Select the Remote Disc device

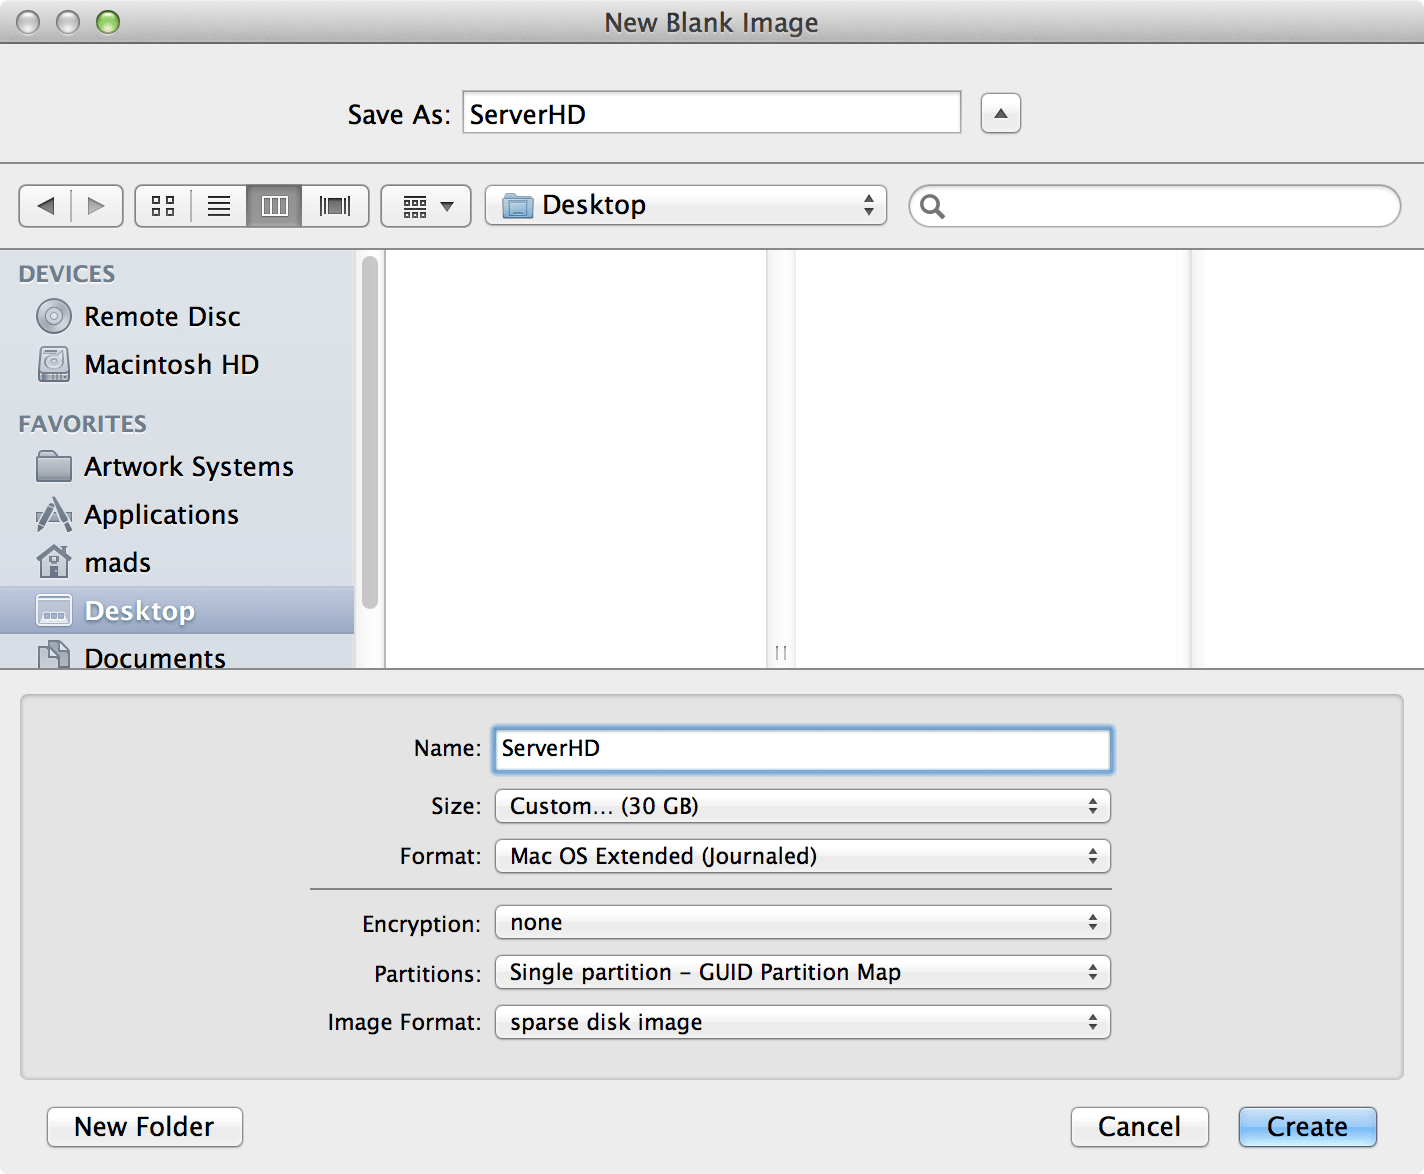coord(162,316)
